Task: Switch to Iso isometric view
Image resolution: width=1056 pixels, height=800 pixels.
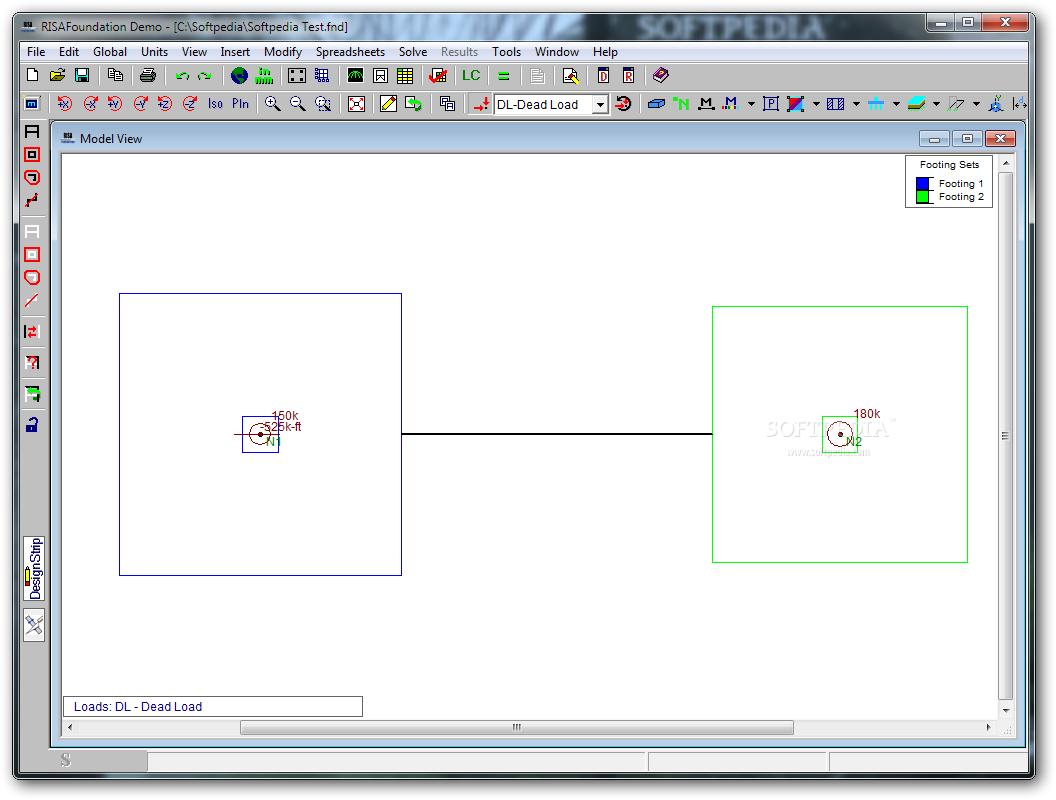Action: pos(215,104)
